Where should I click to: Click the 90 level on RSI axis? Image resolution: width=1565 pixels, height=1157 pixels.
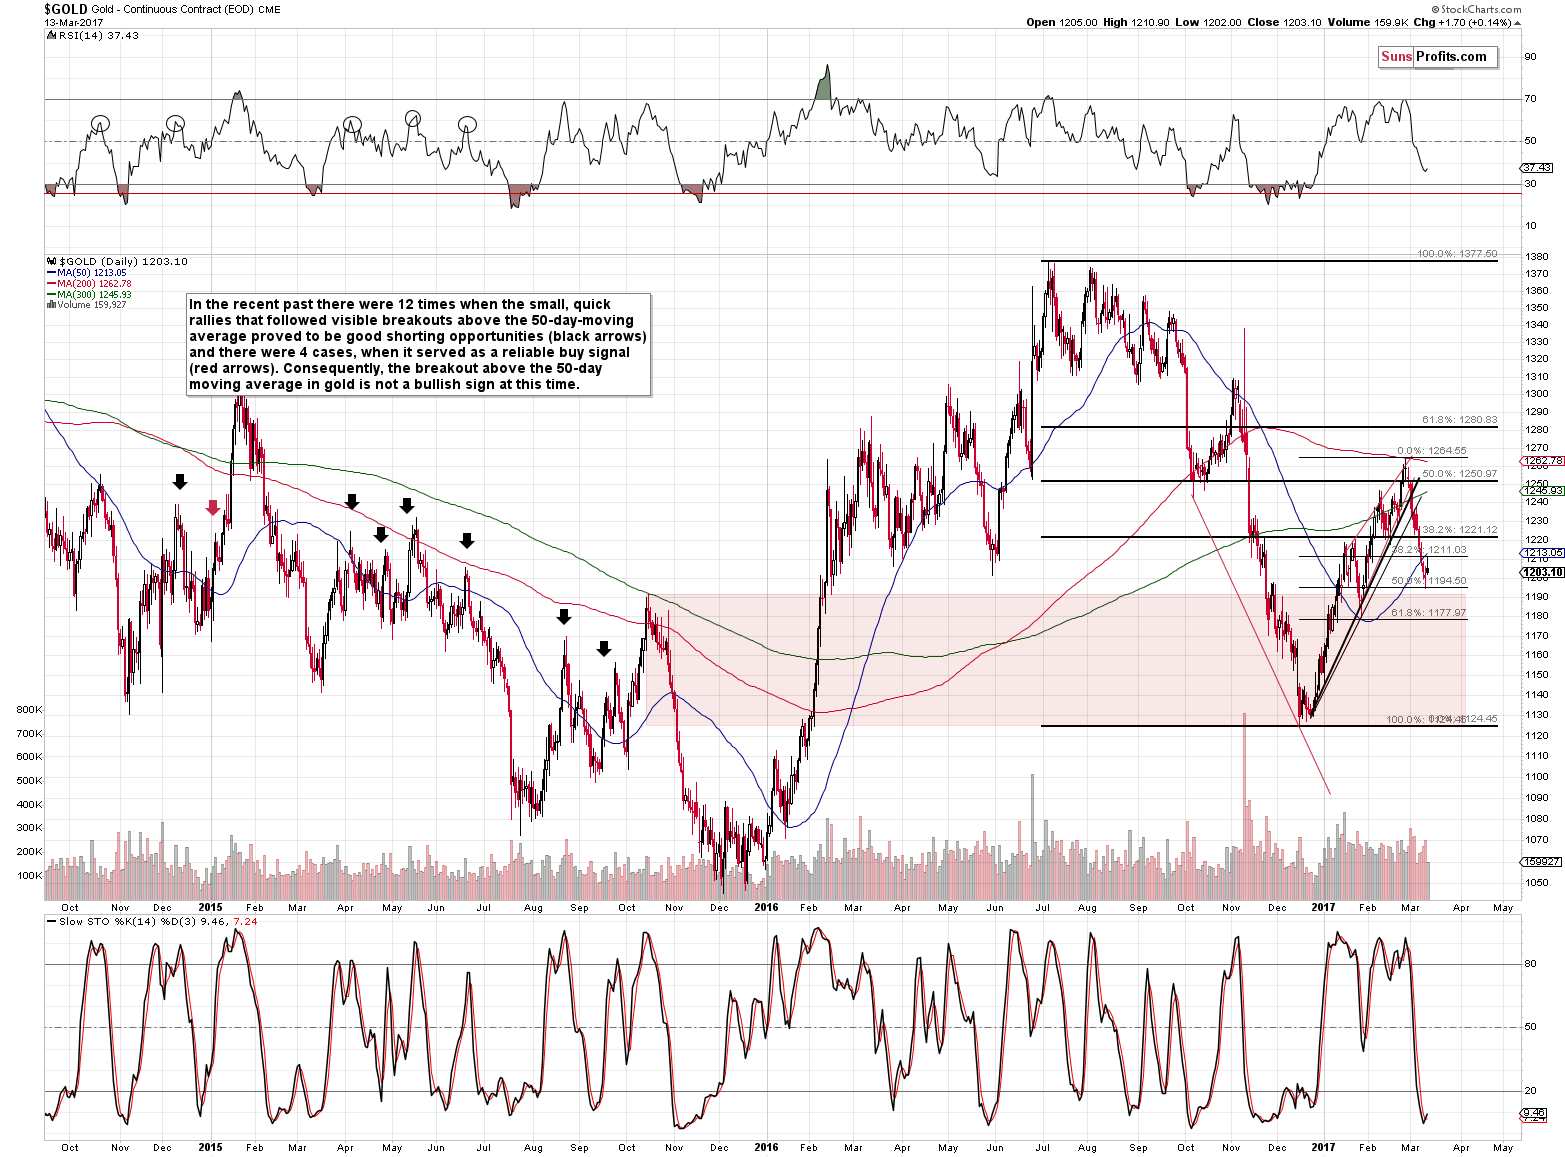[x=1530, y=57]
